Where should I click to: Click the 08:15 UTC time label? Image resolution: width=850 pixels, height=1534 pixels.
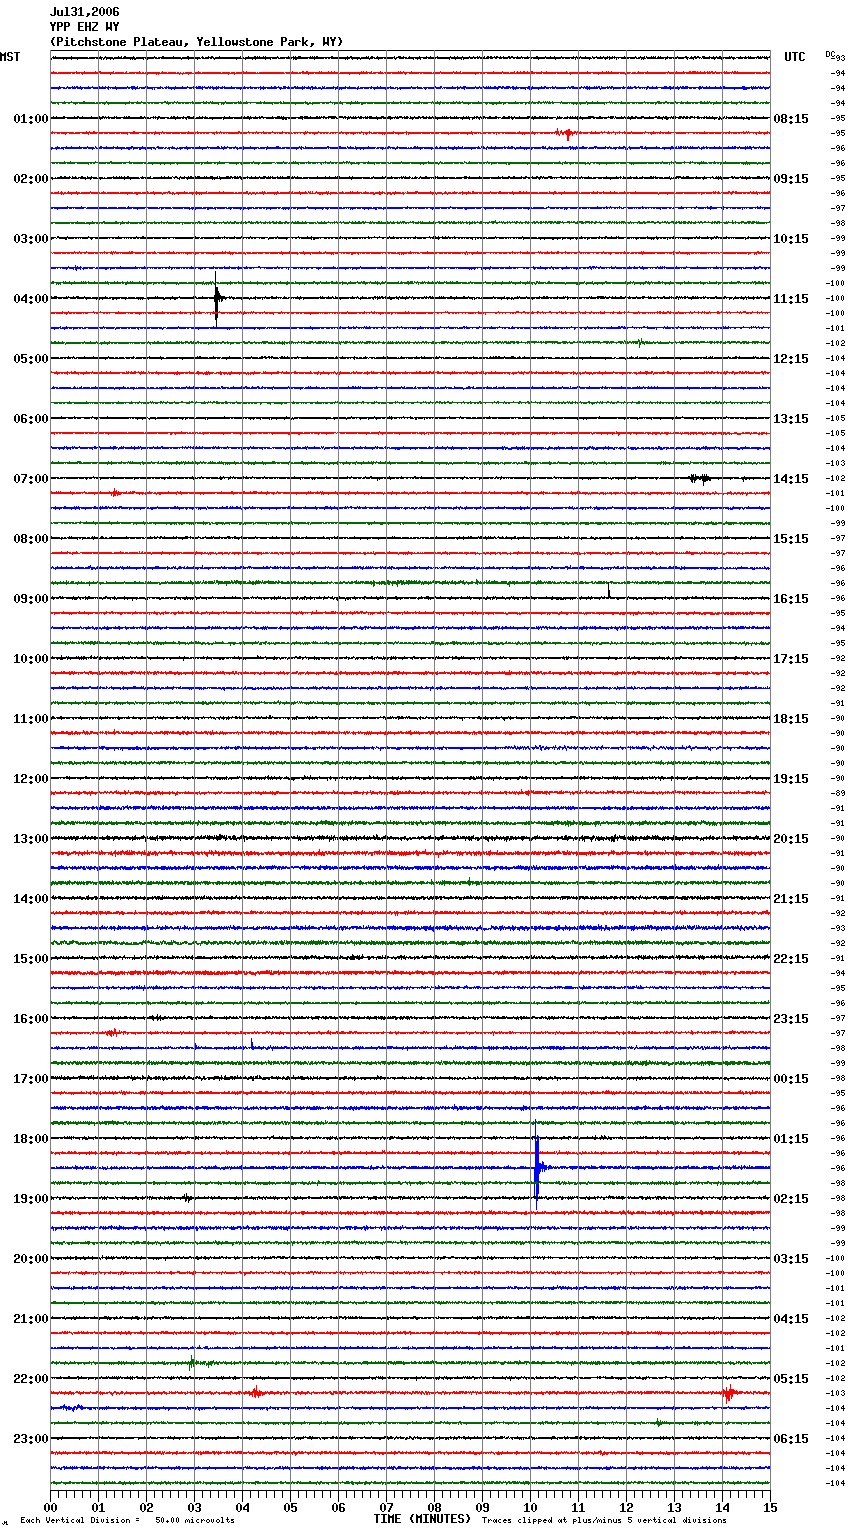[x=791, y=119]
